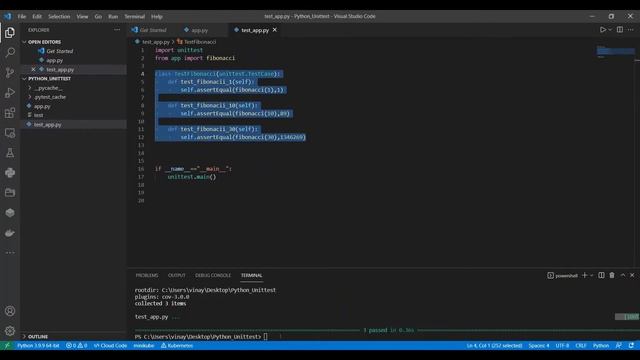Open editor More Actions ellipsis
Screen dimensions: 640x360
631,30
